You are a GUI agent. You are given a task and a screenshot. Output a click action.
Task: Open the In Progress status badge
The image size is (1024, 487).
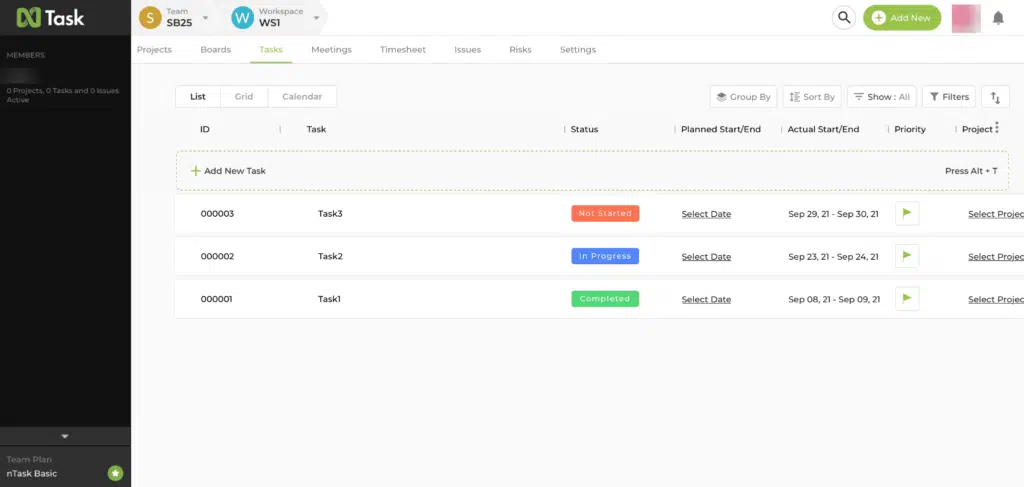coord(605,256)
